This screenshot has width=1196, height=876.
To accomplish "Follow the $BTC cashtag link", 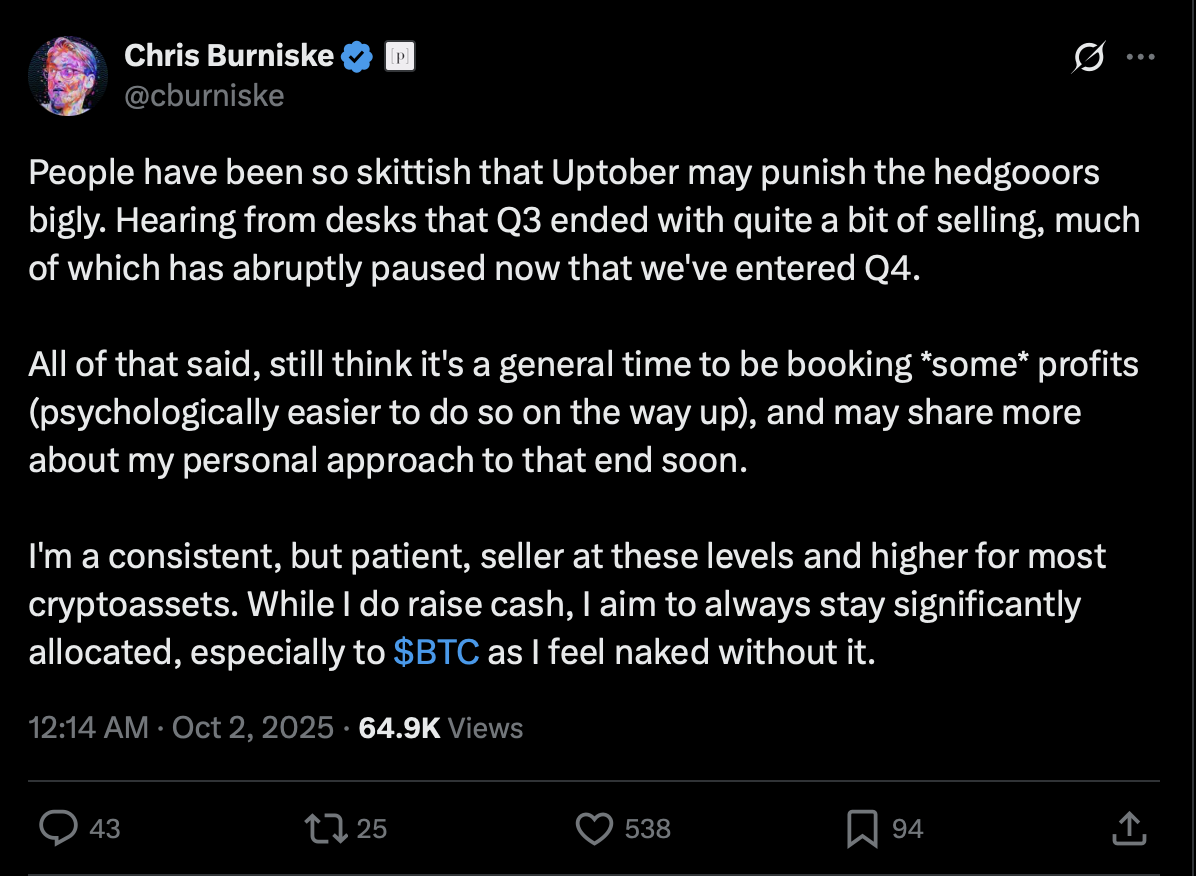I will [436, 652].
